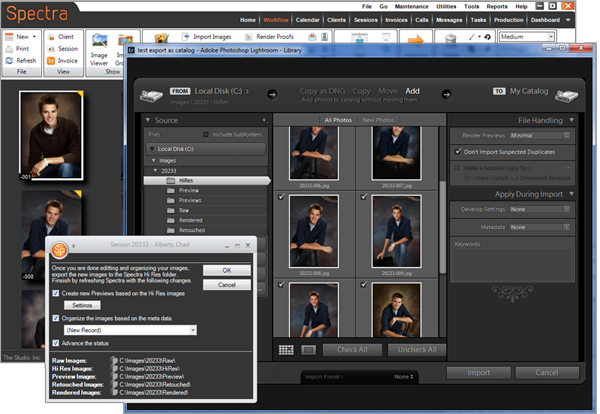This screenshot has width=600, height=414.
Task: Click the destination drive icon beside My Catalog
Action: [x=566, y=96]
